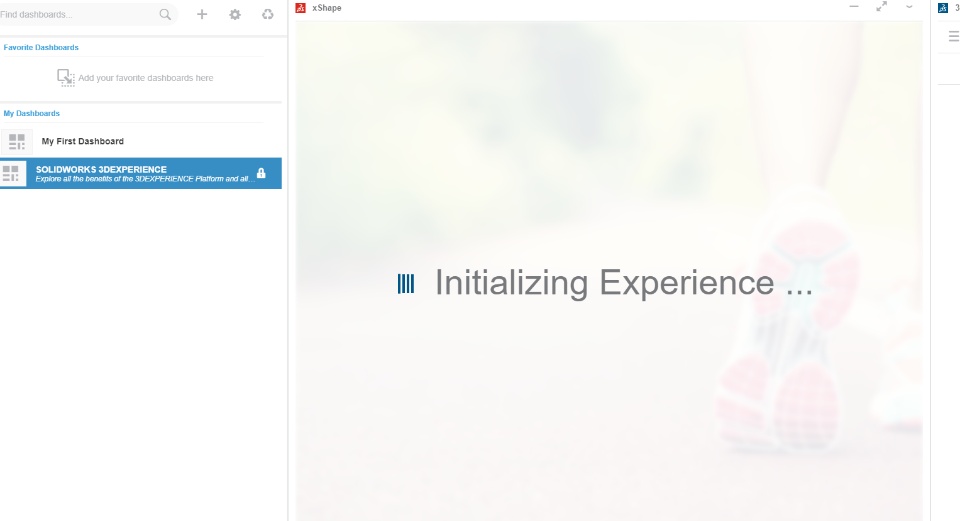Screen dimensions: 960x521
Task: Click the My Dashboards heading
Action: 32,113
